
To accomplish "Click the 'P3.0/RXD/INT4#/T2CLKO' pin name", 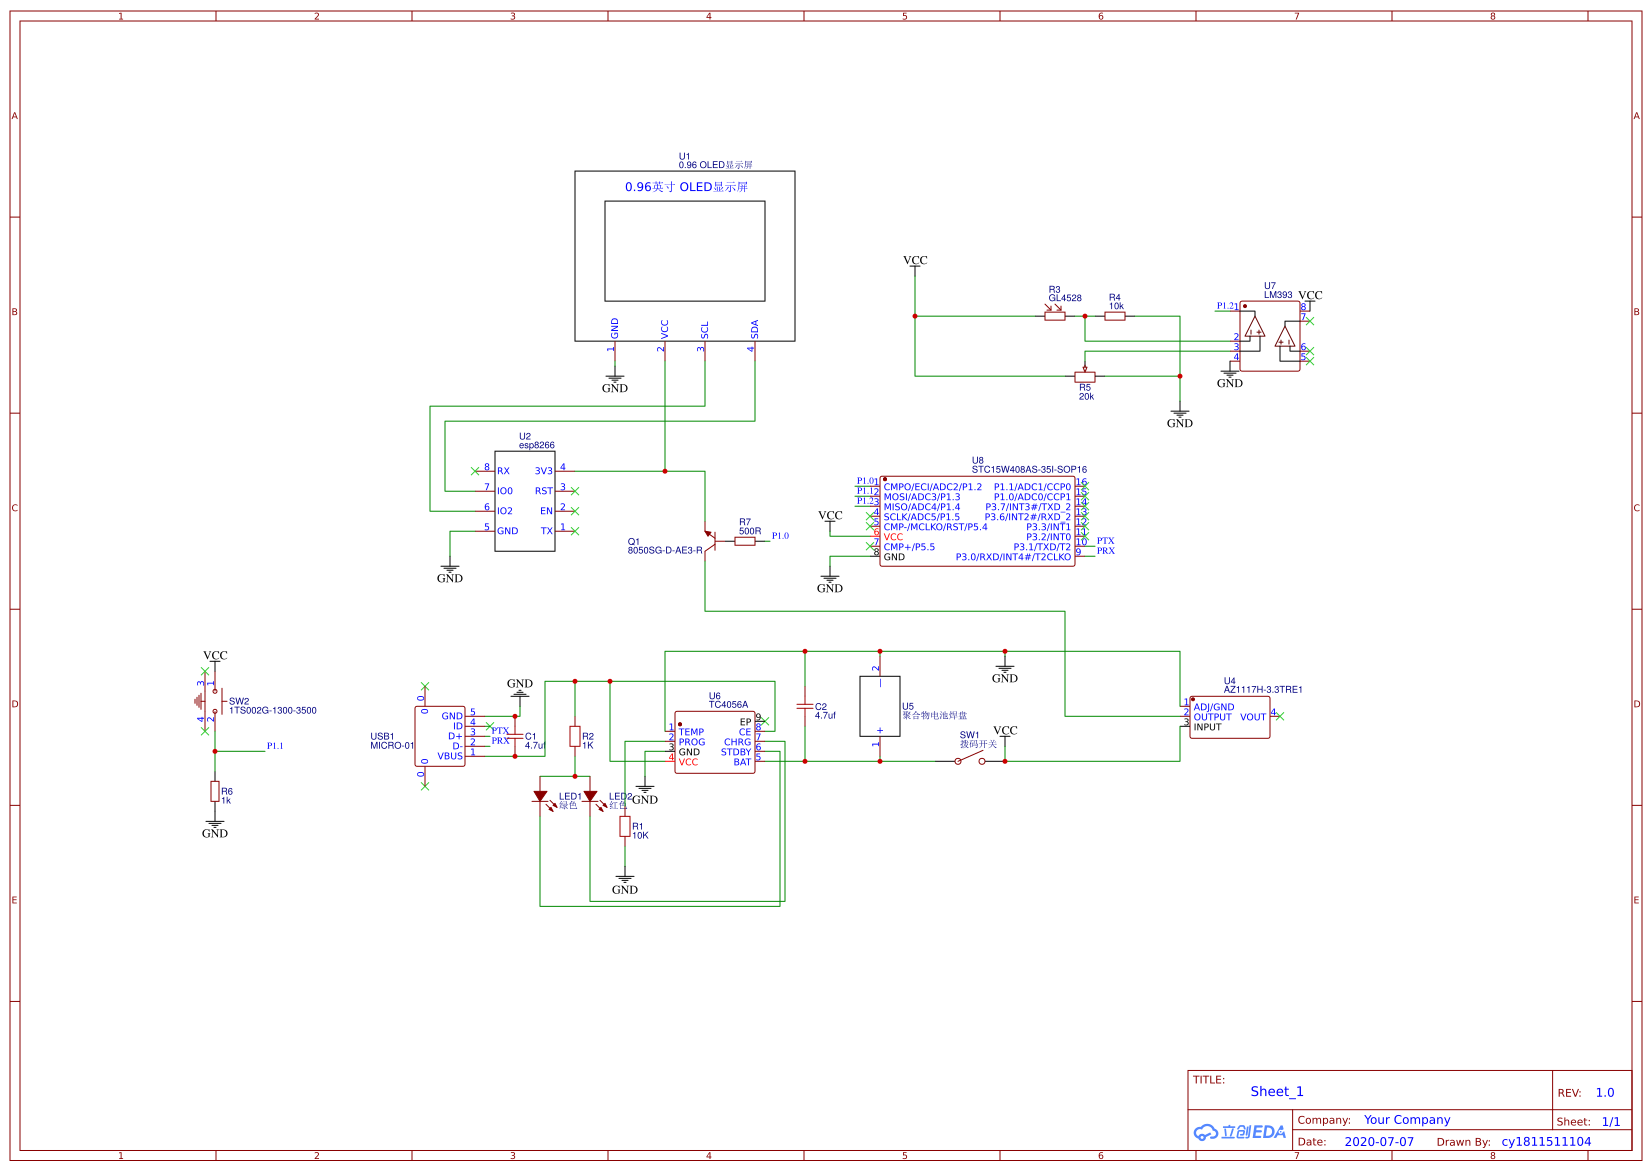I will 1013,557.
